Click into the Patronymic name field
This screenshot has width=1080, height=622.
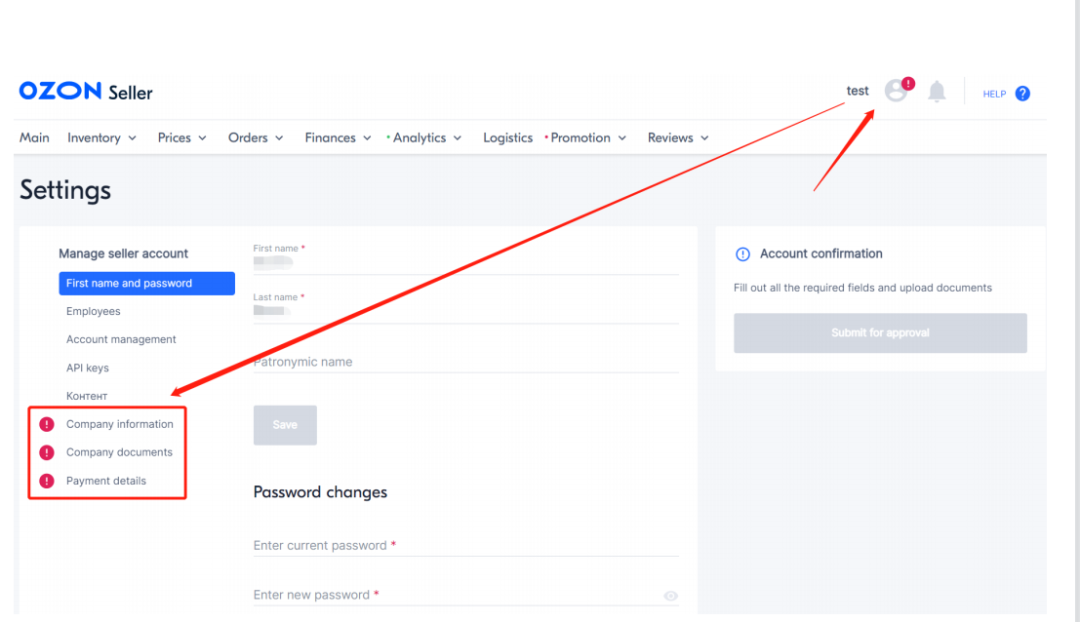tap(465, 362)
